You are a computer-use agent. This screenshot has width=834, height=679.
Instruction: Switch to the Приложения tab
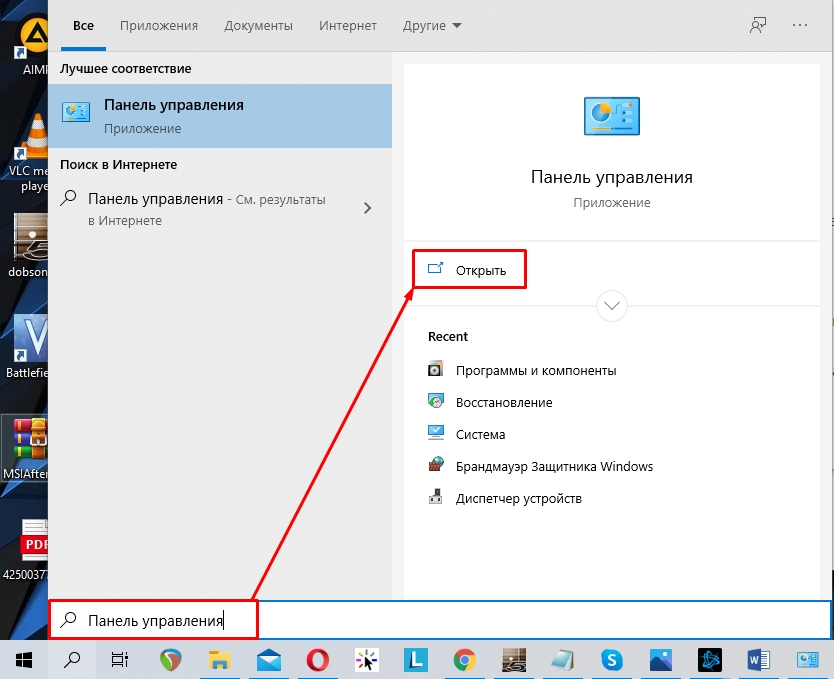[158, 25]
